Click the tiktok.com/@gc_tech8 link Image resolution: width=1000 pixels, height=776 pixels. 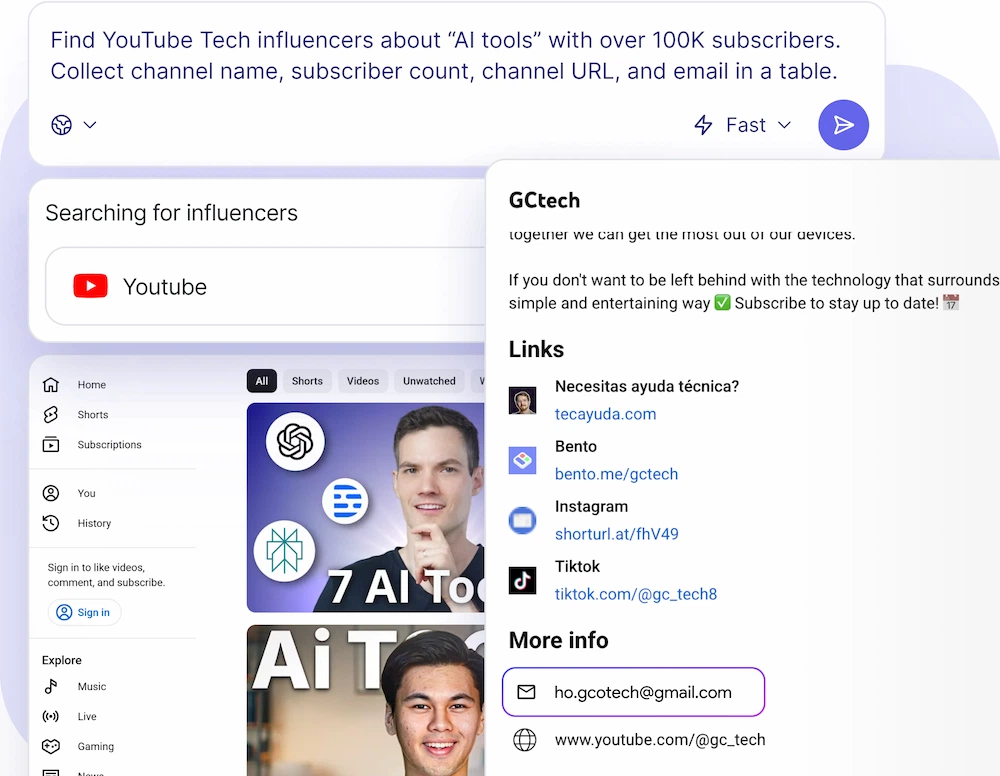[635, 594]
